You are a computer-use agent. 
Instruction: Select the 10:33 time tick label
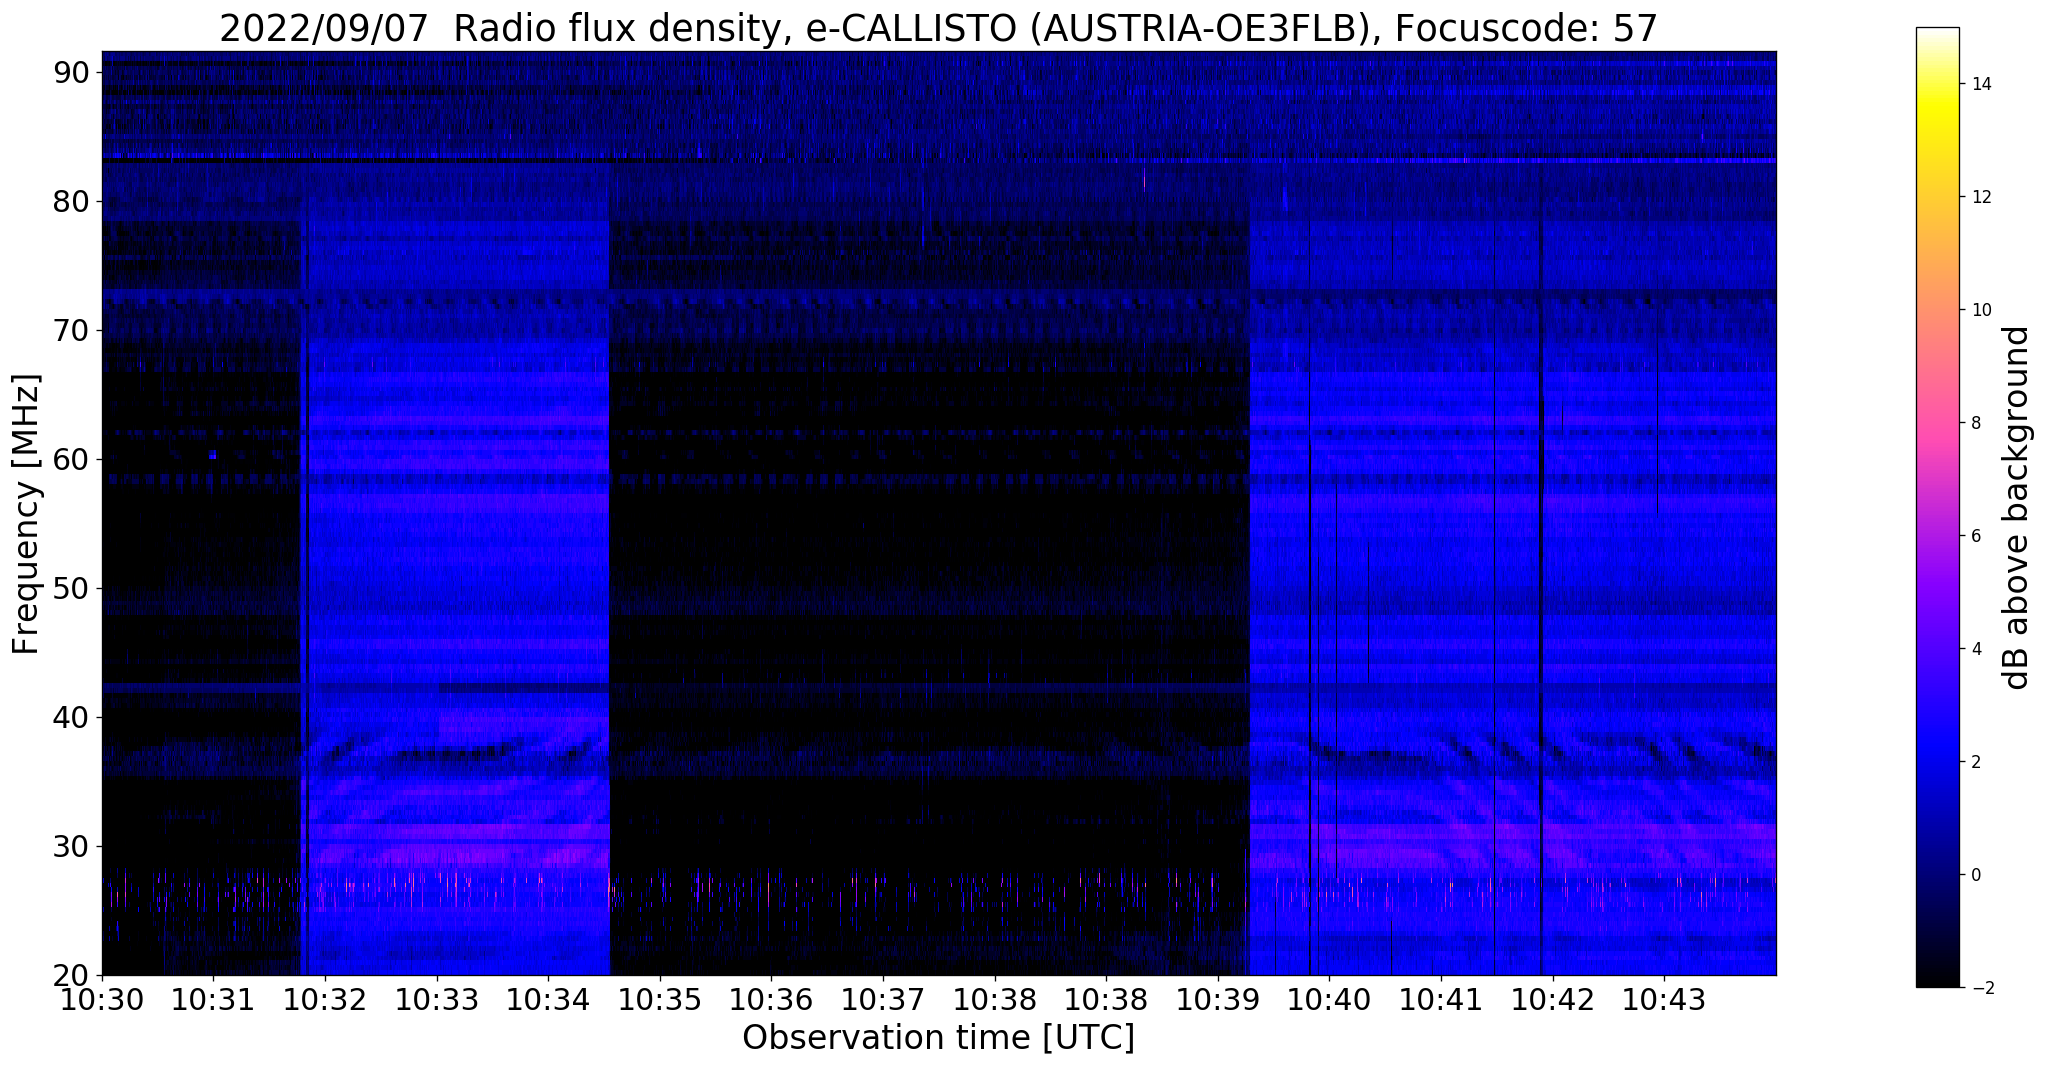(437, 999)
